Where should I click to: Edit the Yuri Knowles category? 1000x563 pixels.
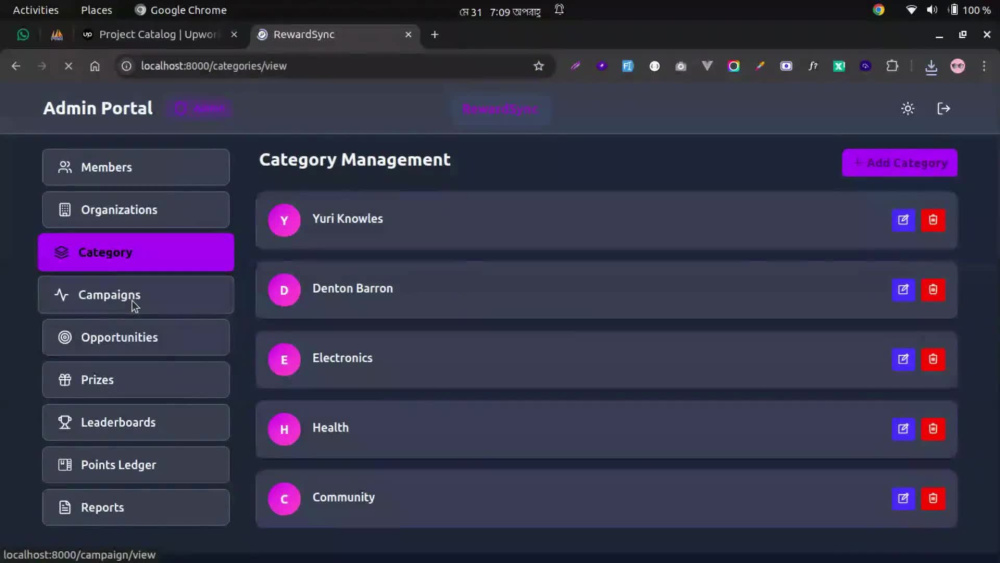[x=903, y=220]
